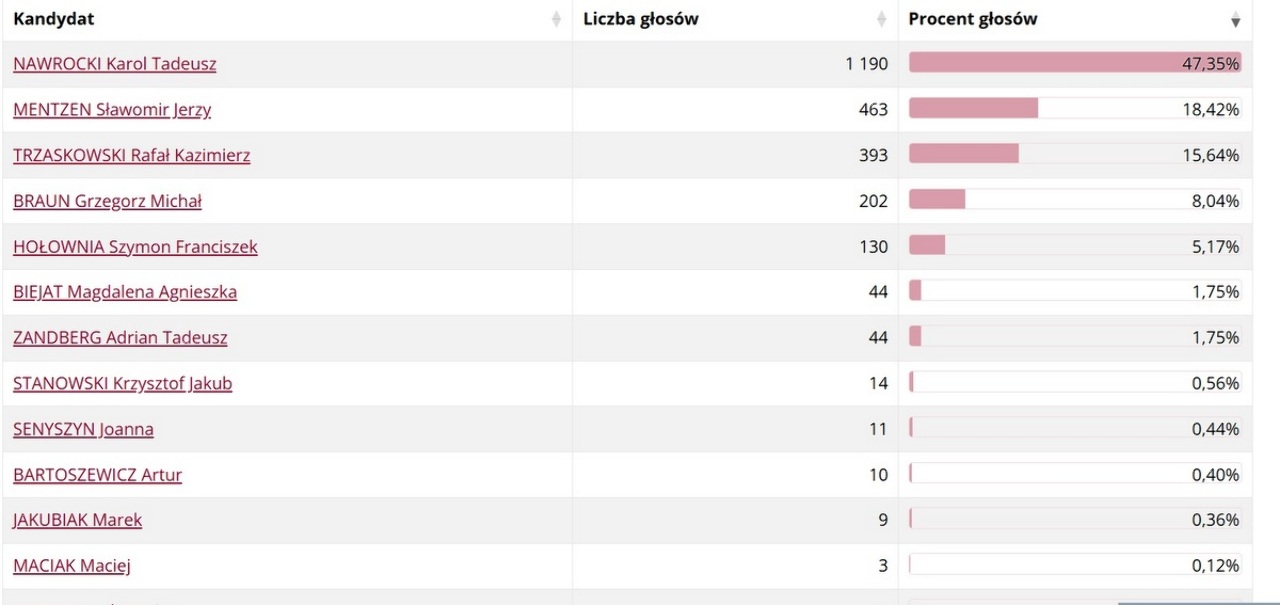Open MENTZEN Sławomir Jerzy candidate link
The image size is (1280, 605).
[112, 110]
